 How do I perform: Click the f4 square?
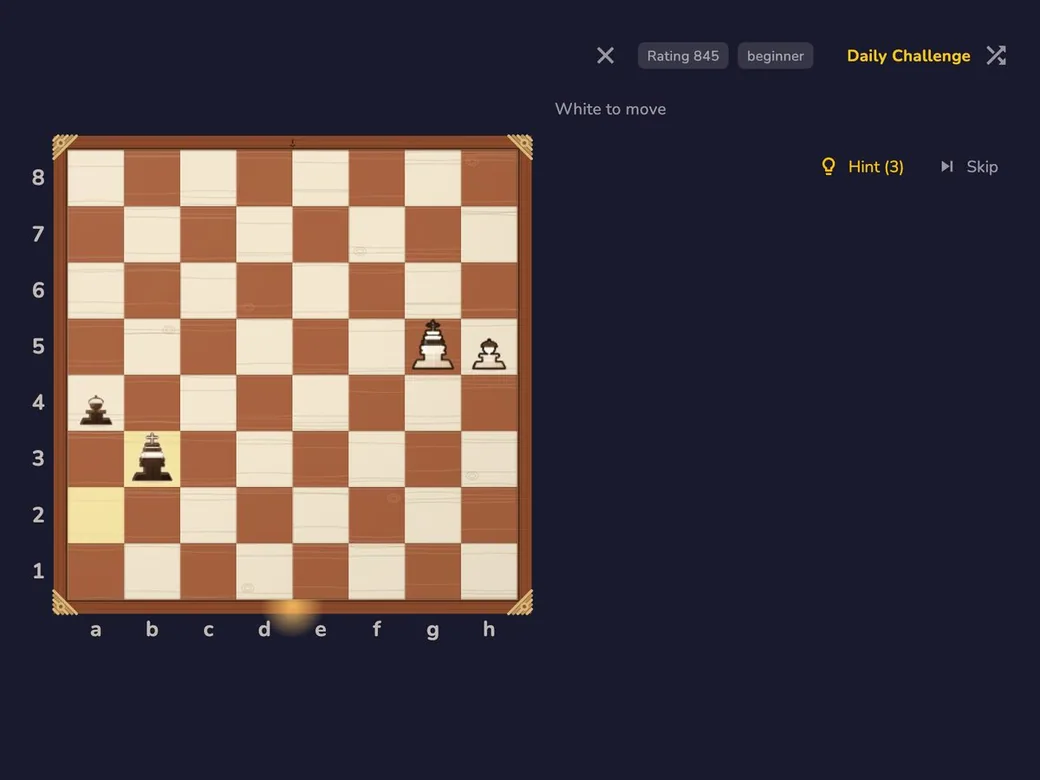pos(377,403)
